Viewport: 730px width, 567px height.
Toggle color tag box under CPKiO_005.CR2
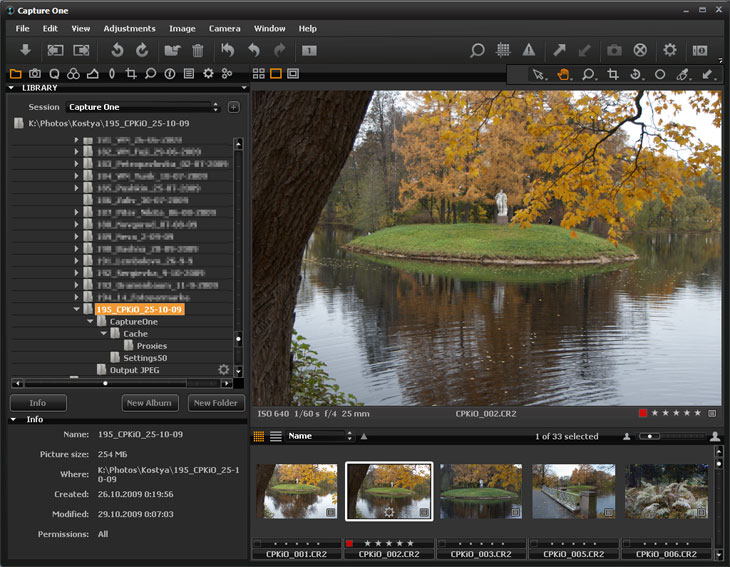pyautogui.click(x=534, y=543)
